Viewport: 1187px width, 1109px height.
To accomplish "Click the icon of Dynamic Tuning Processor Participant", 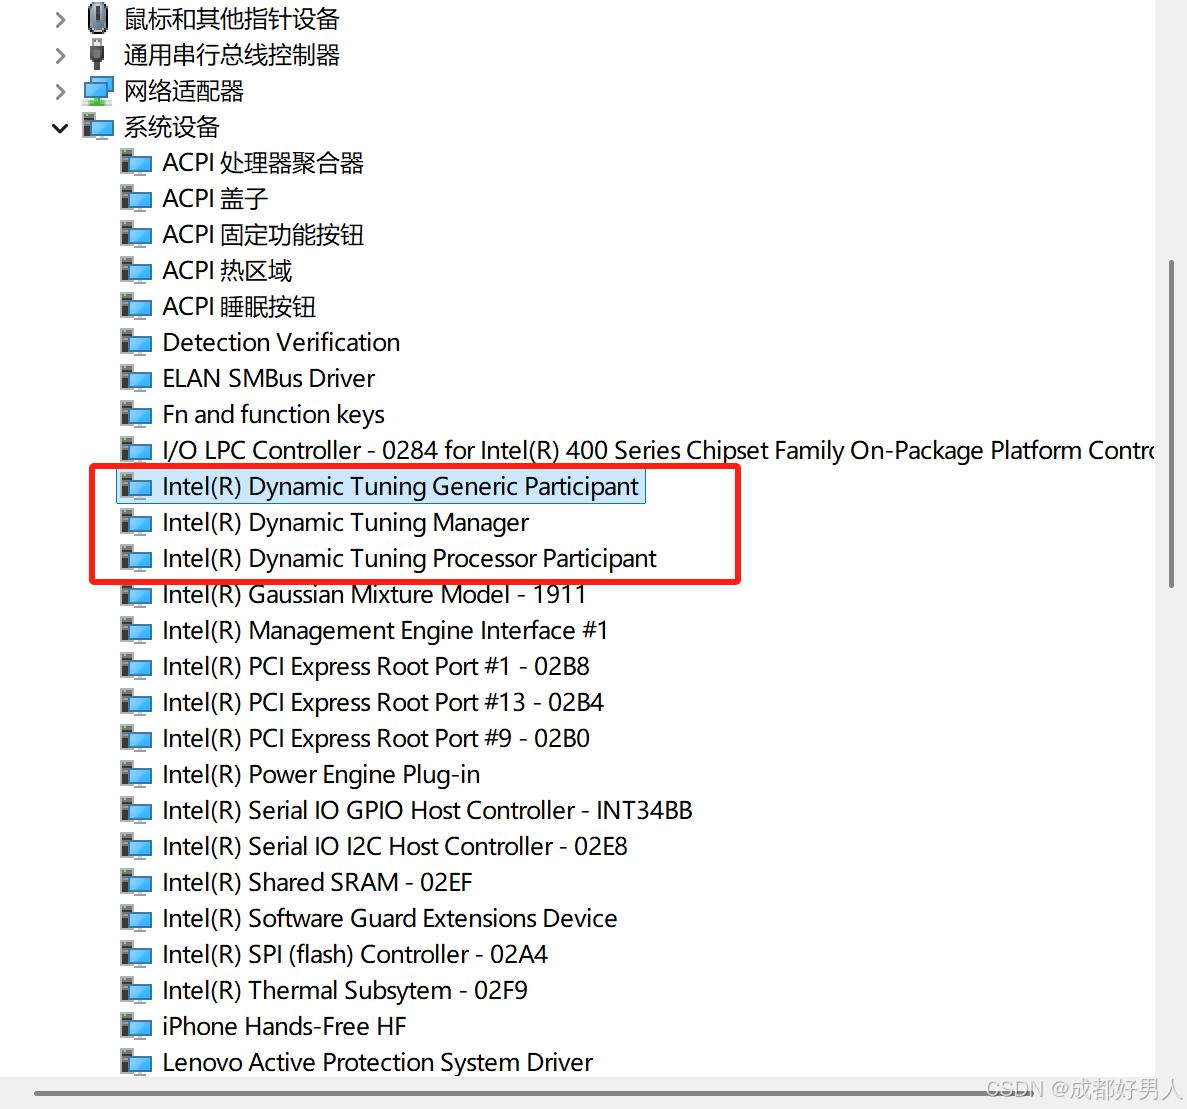I will [136, 558].
